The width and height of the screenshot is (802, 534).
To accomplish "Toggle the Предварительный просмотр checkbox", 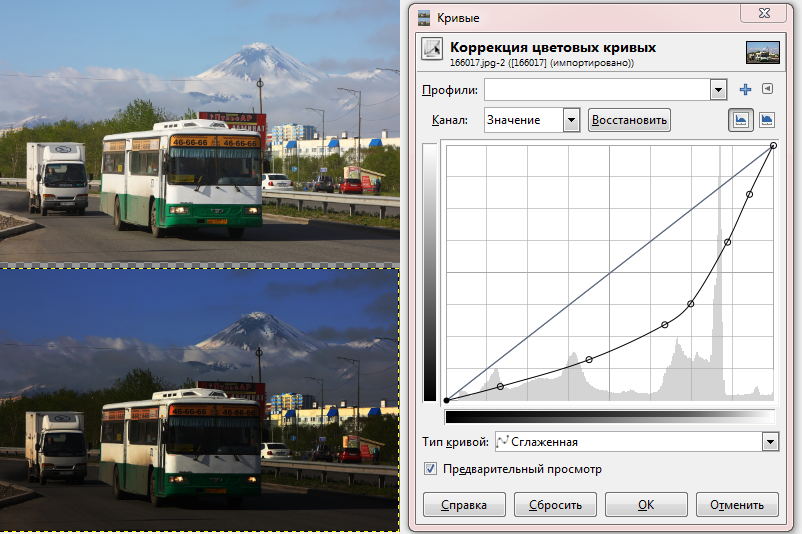I will (x=430, y=469).
